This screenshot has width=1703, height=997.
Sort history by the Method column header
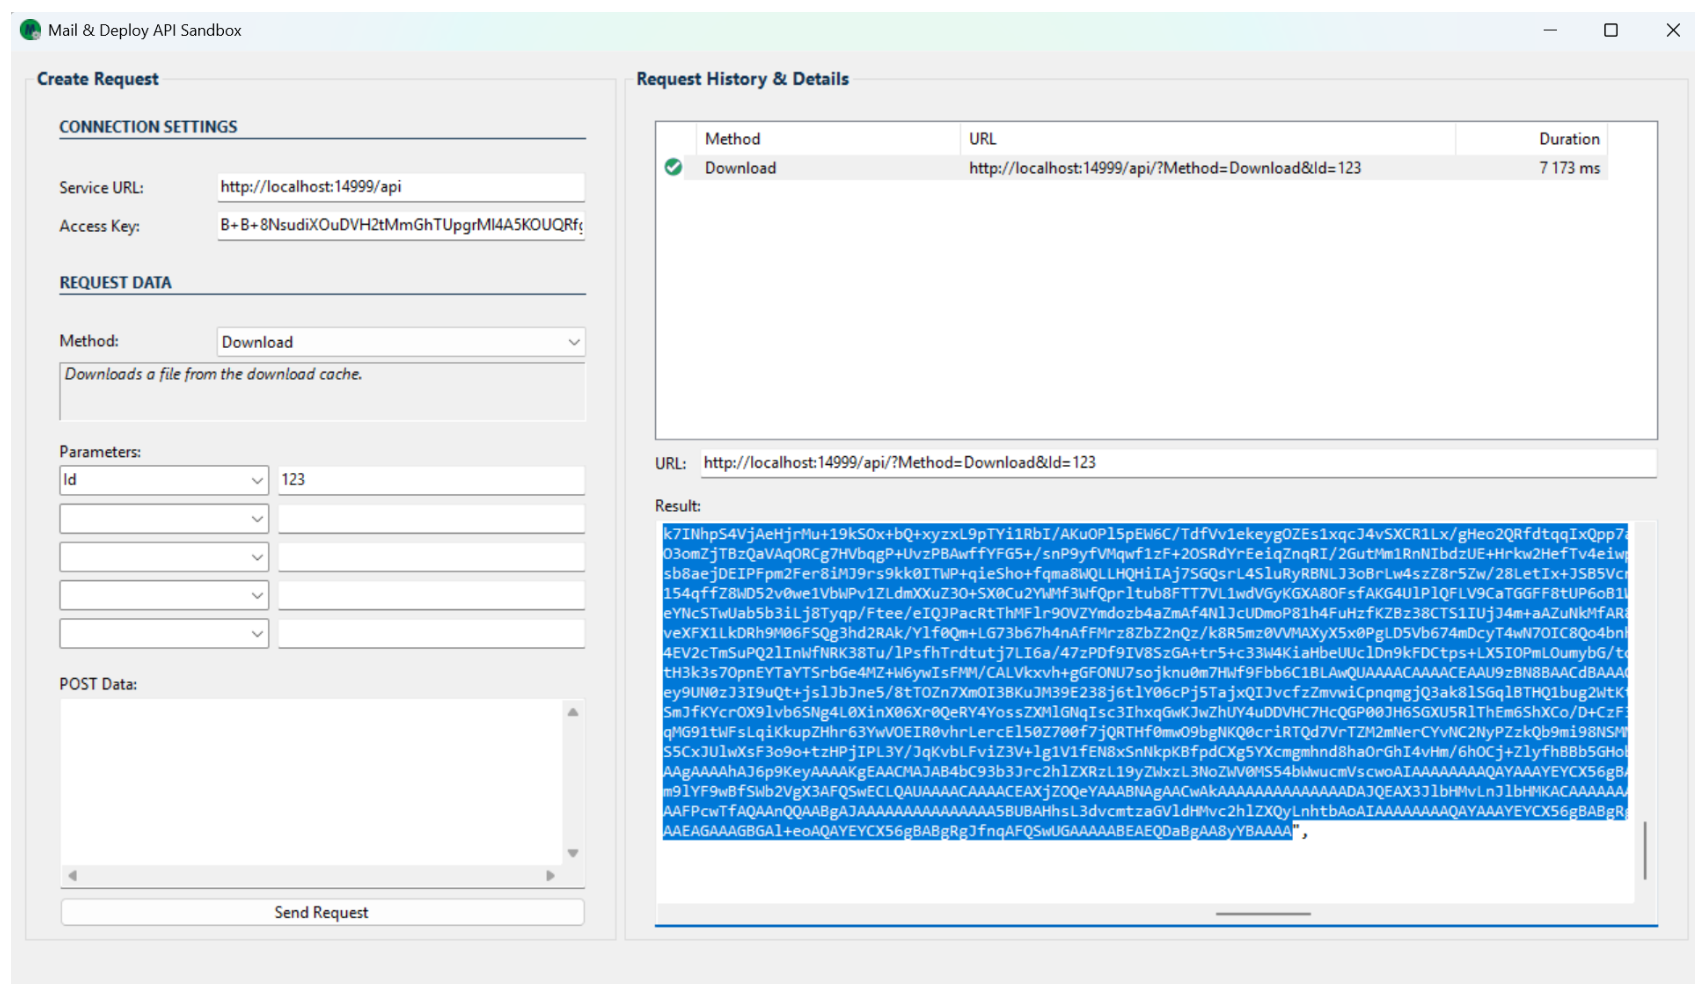pyautogui.click(x=732, y=139)
